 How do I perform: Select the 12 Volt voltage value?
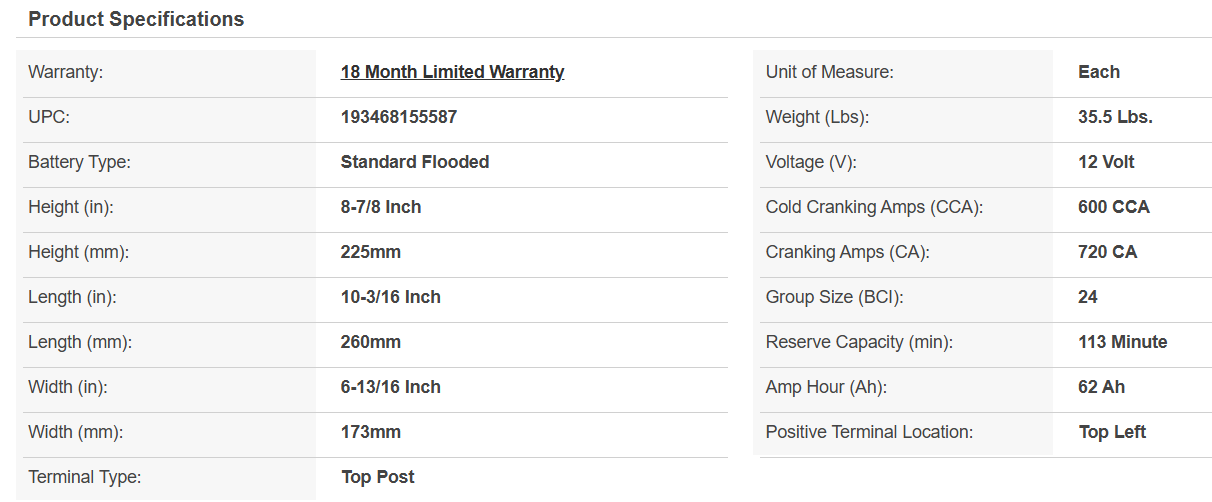pyautogui.click(x=1106, y=162)
